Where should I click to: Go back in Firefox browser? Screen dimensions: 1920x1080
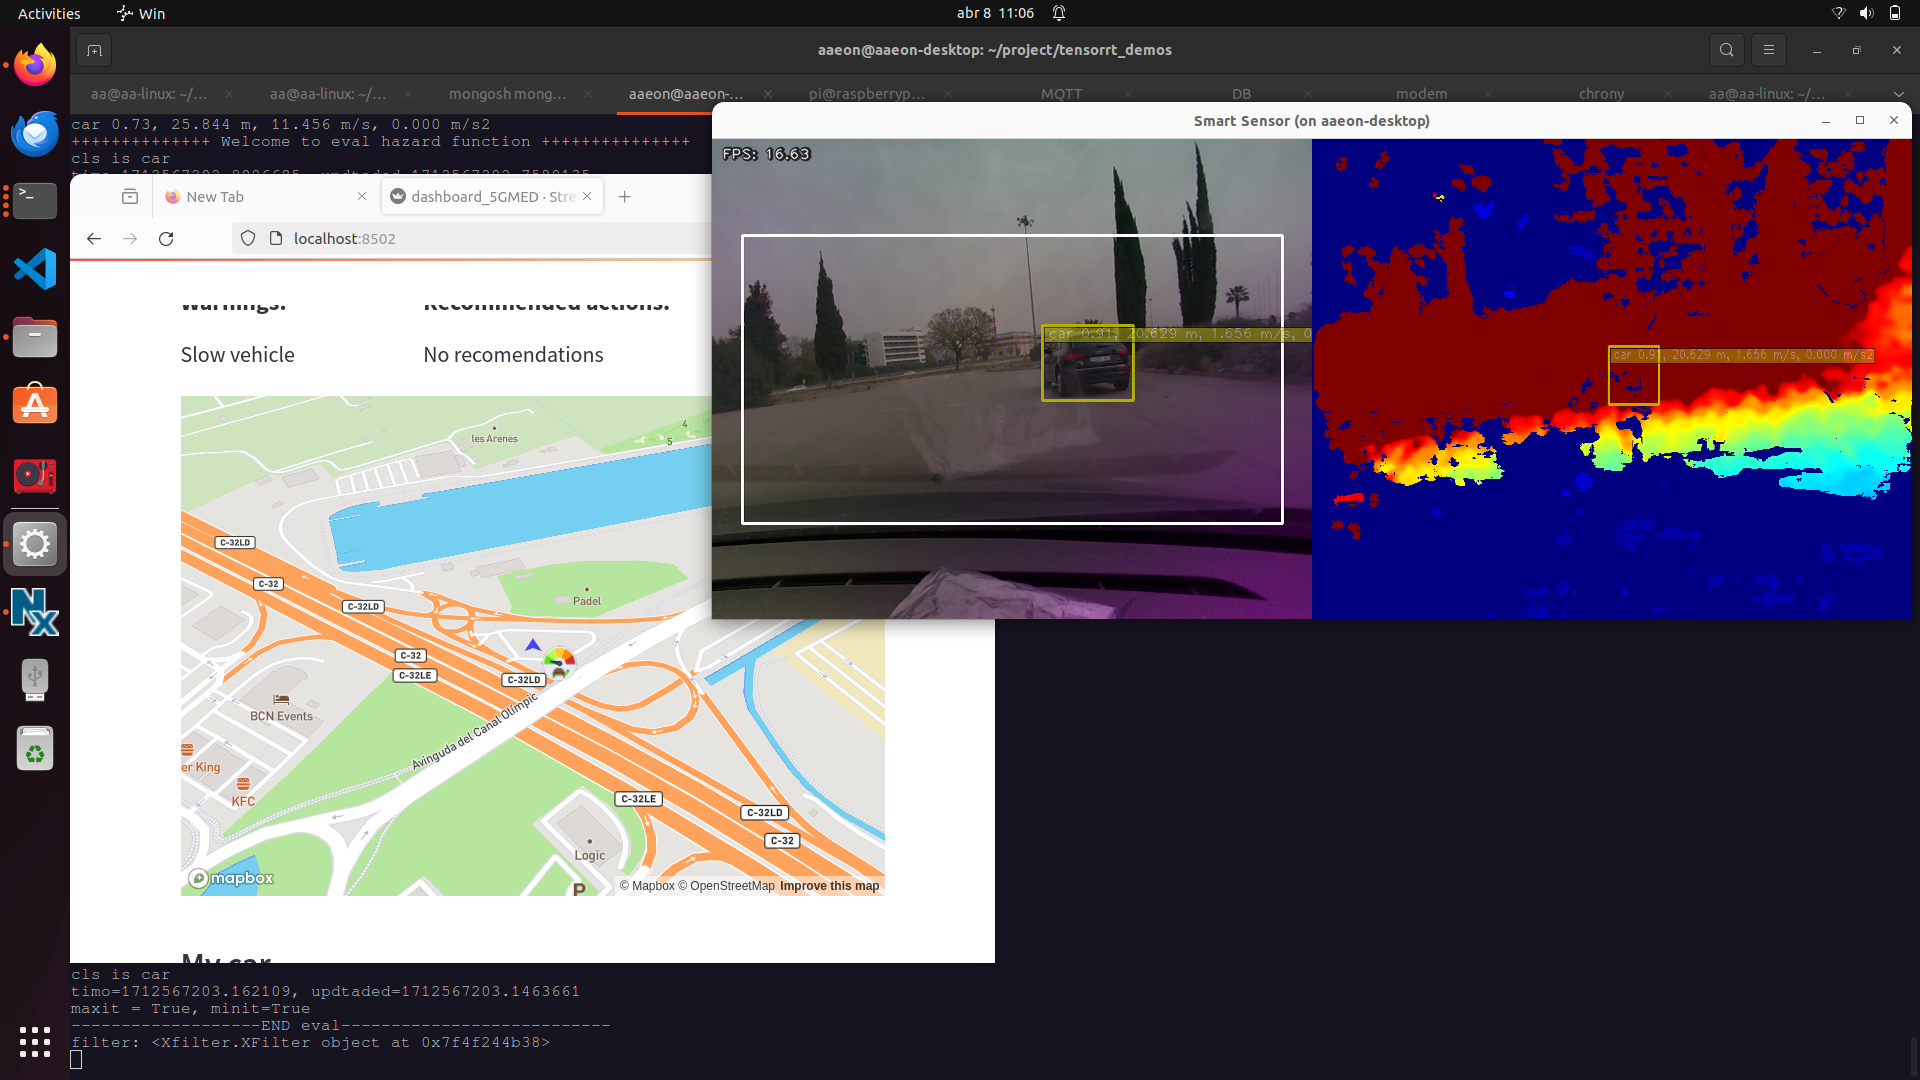click(x=94, y=239)
